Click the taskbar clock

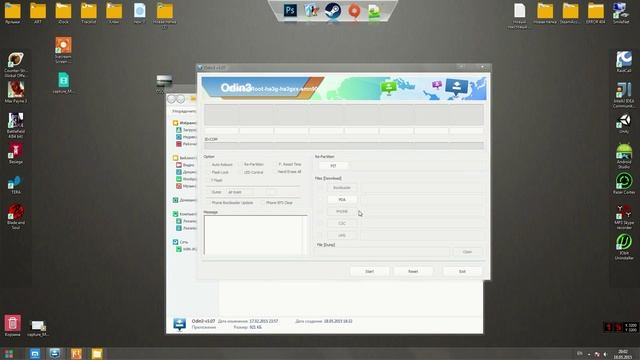click(x=622, y=354)
